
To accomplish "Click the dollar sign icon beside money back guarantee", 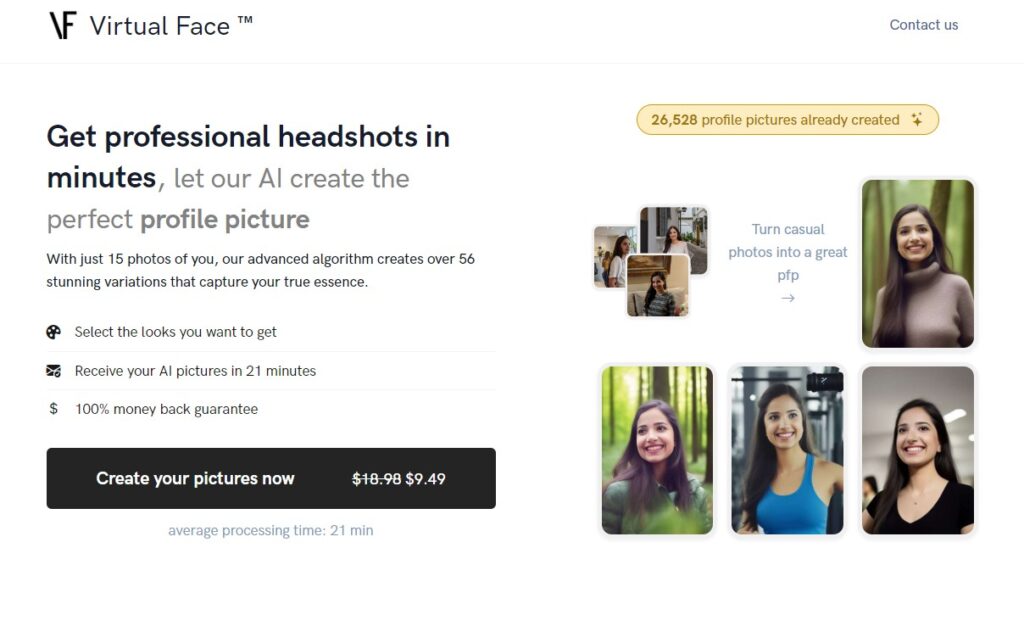I will coord(54,409).
